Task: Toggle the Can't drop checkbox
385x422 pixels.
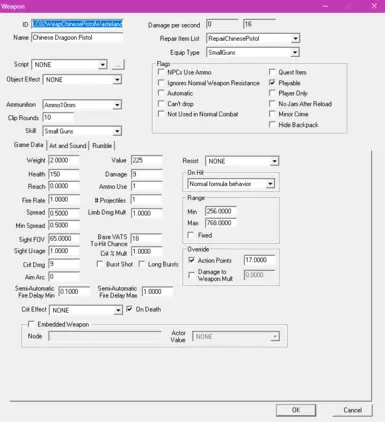Action: [x=161, y=104]
